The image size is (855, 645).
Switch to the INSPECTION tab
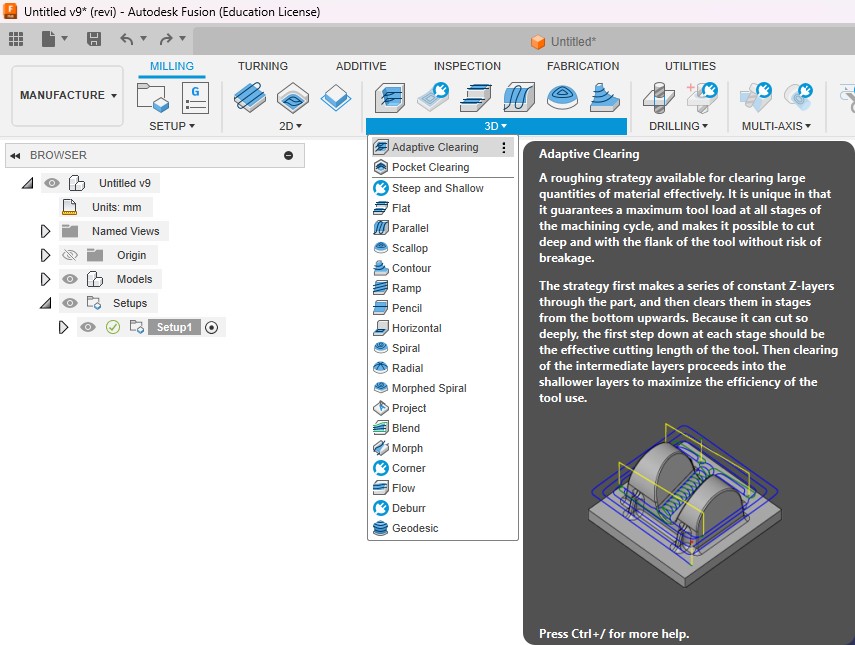[467, 66]
